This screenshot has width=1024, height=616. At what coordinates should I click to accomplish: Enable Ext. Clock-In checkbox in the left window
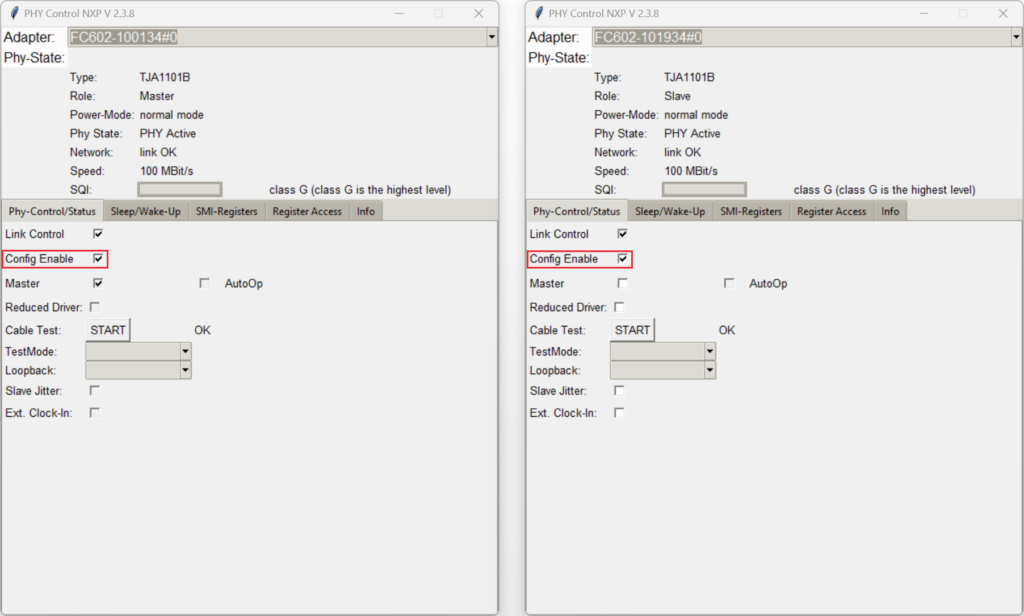pos(95,412)
